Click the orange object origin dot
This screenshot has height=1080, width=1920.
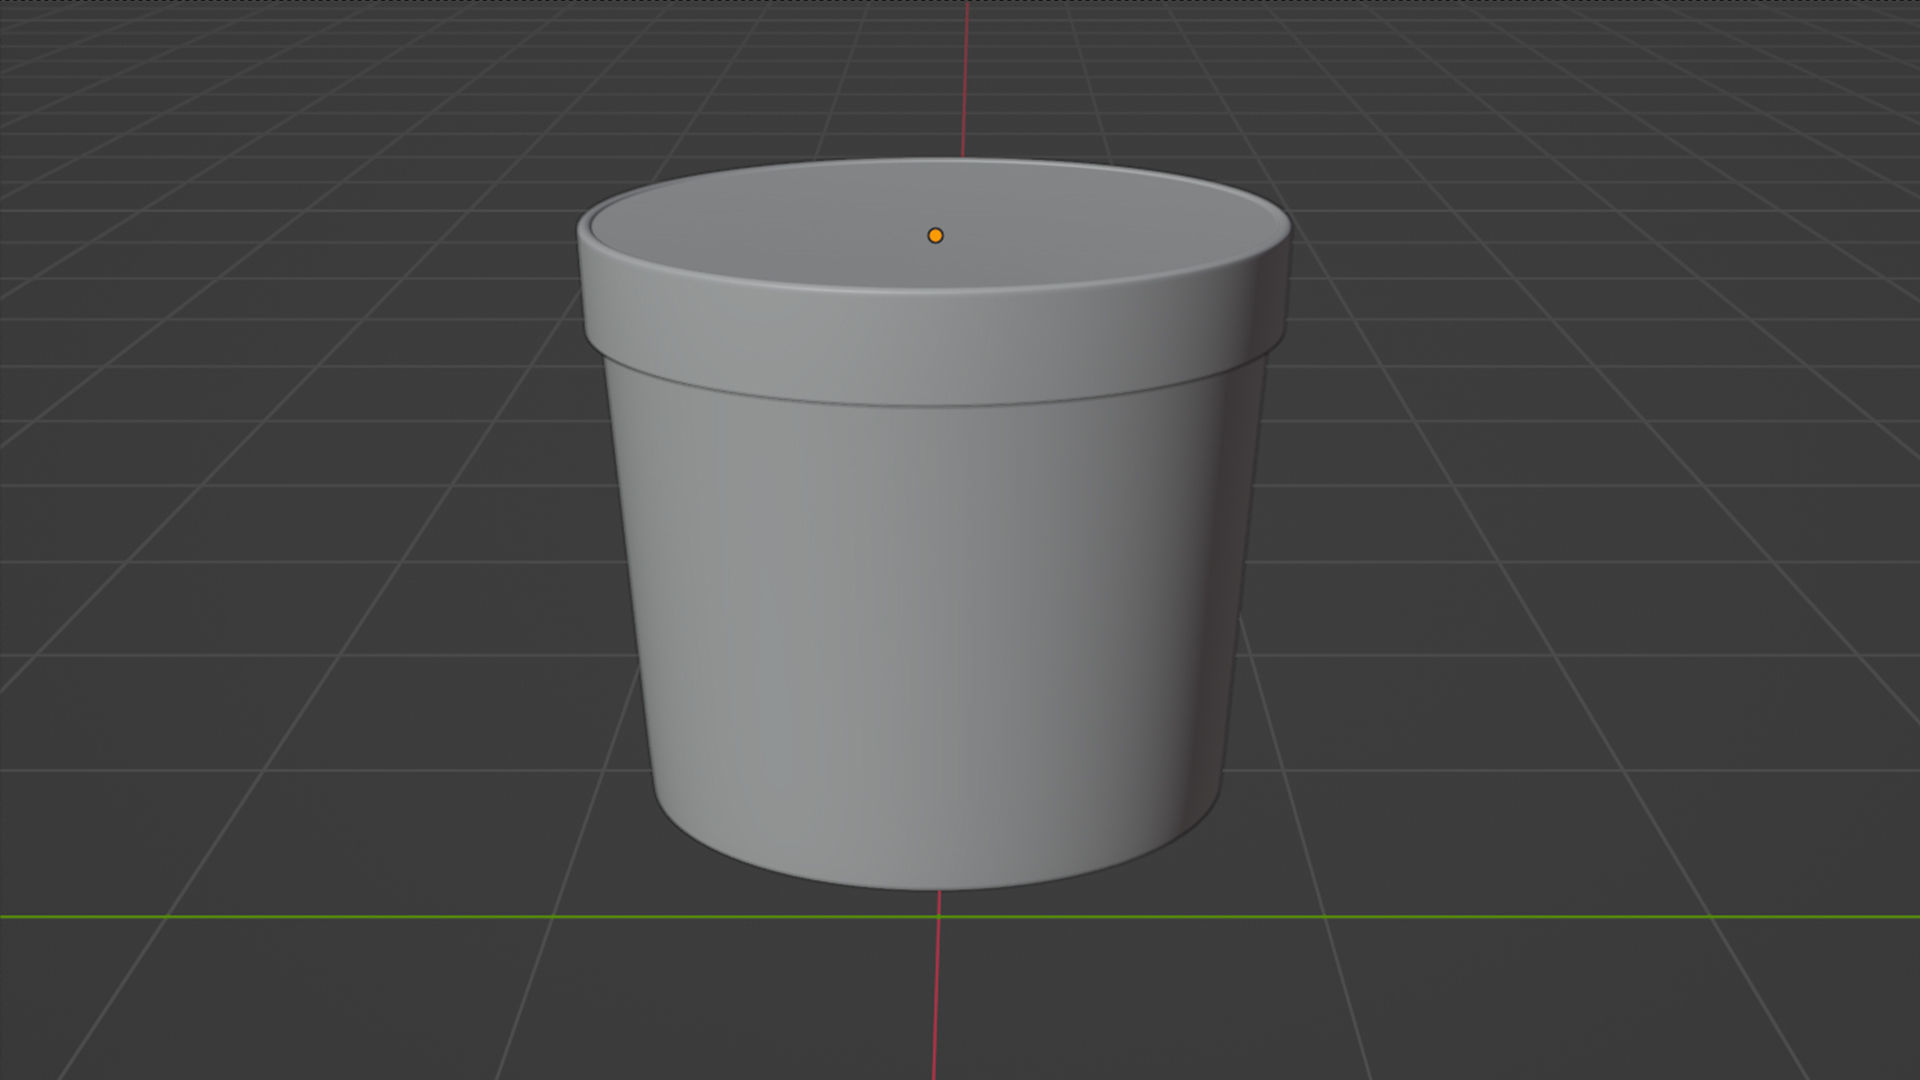pos(935,236)
